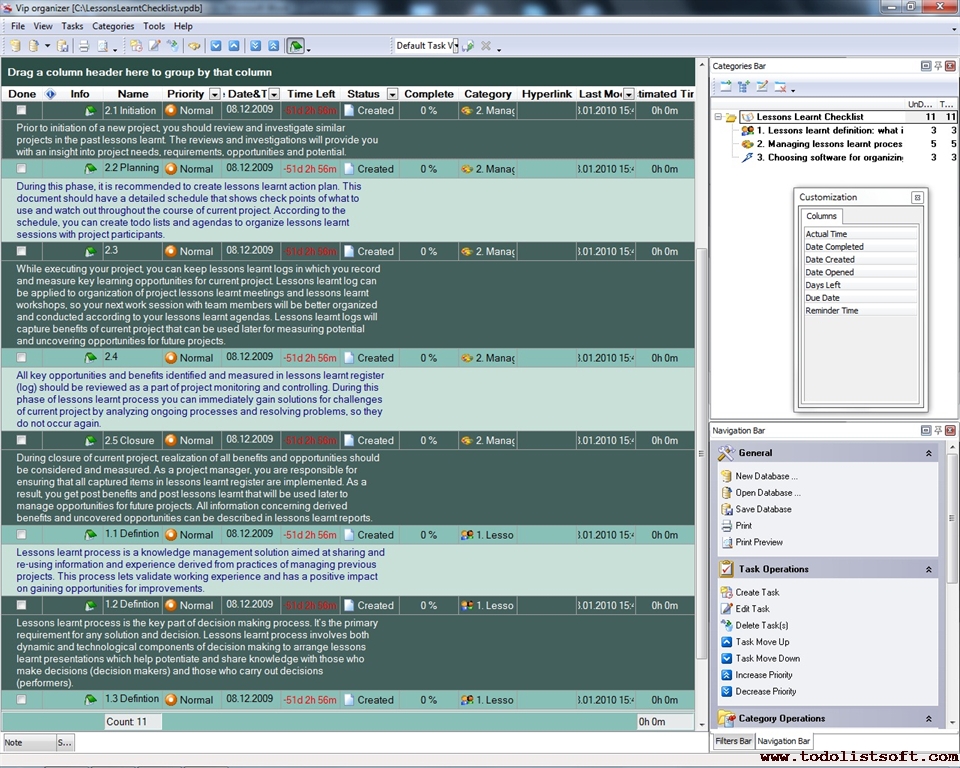Click the green flag icon in row 2.1 Initiation

click(90, 111)
